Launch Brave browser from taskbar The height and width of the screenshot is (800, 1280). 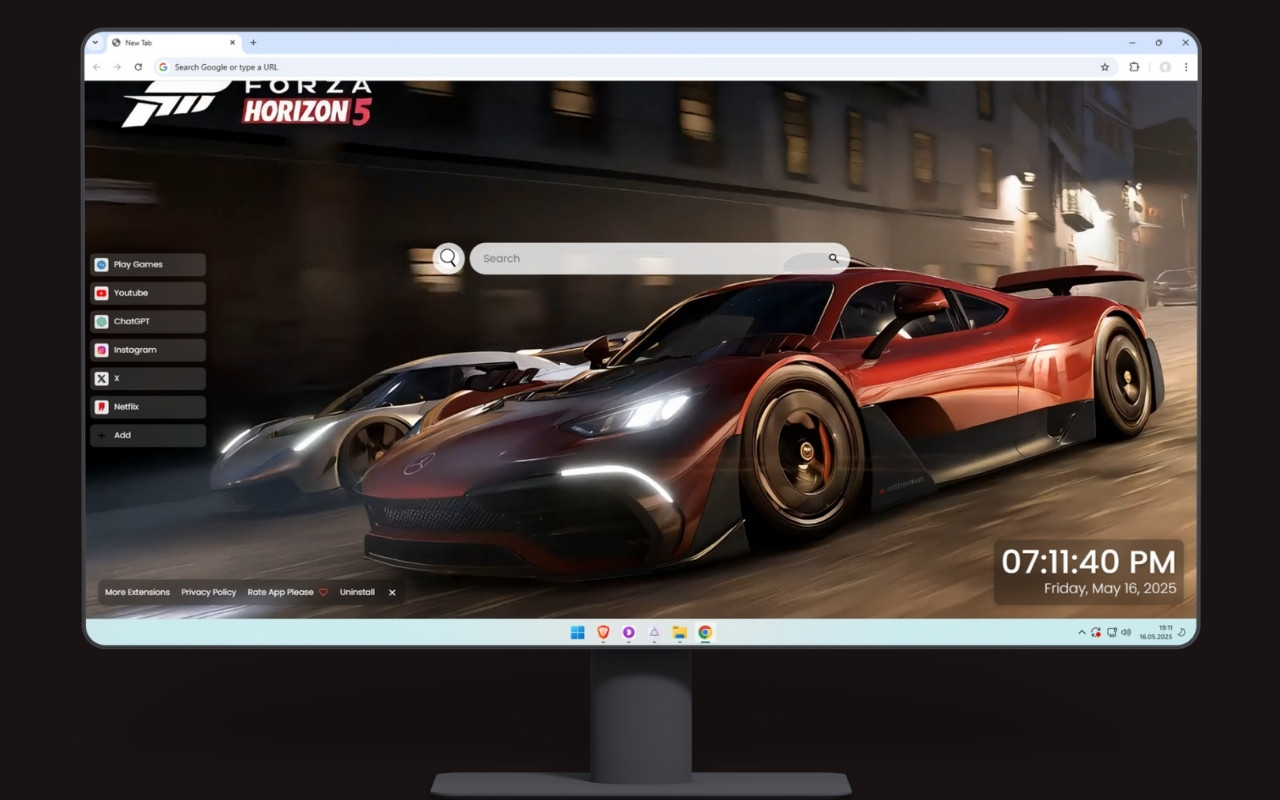[x=603, y=632]
